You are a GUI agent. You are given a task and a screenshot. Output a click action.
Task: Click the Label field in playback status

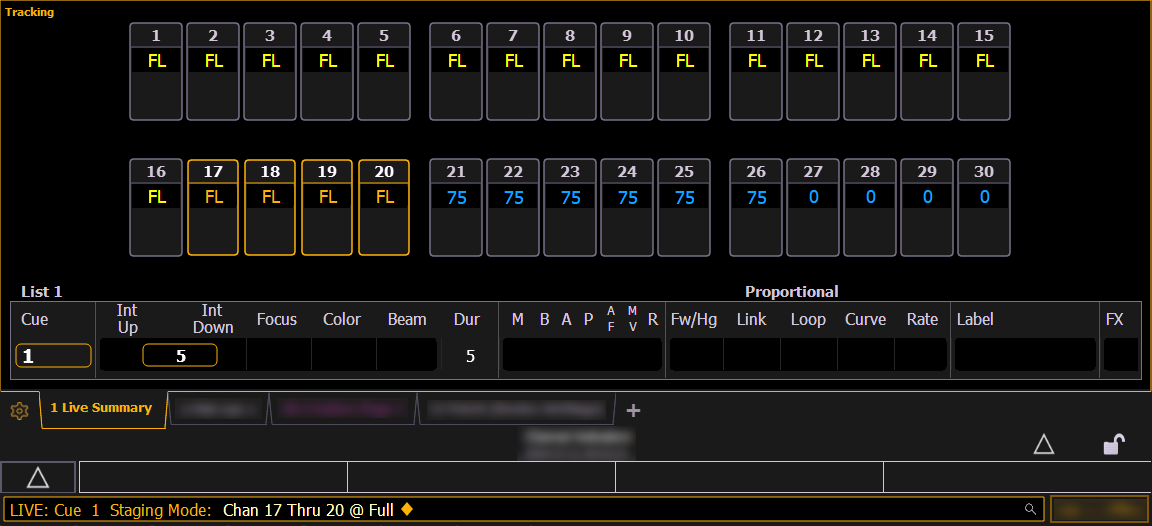click(1024, 355)
